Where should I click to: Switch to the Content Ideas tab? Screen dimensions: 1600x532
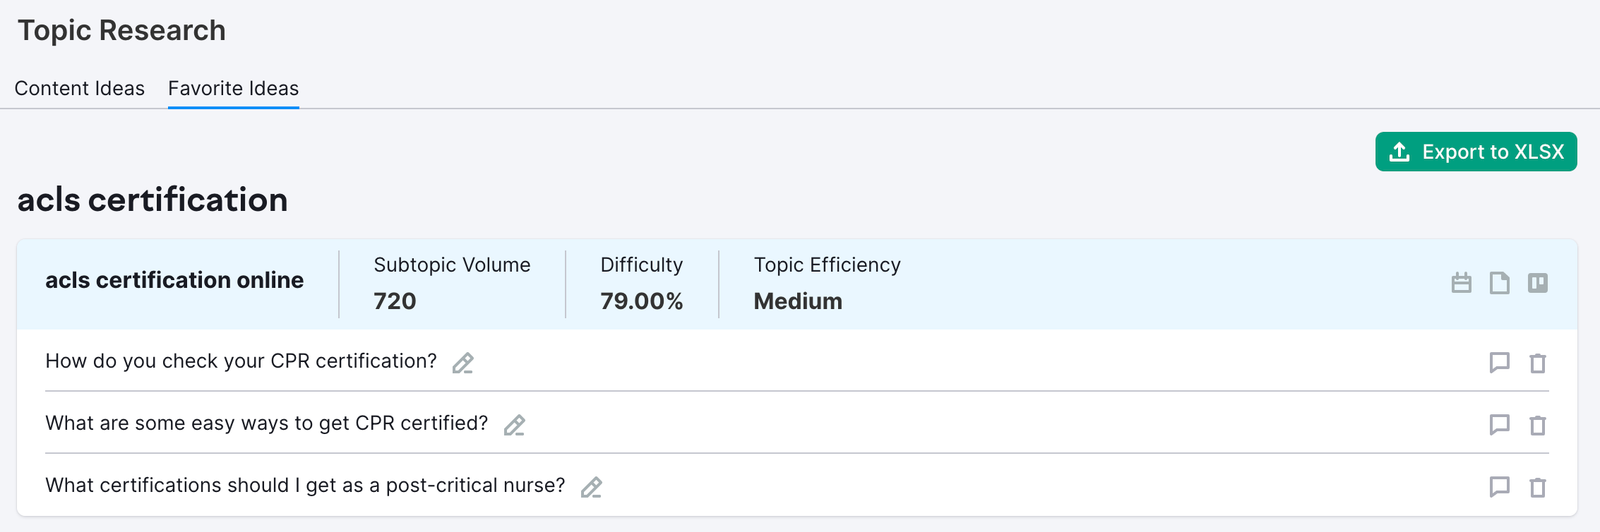79,88
